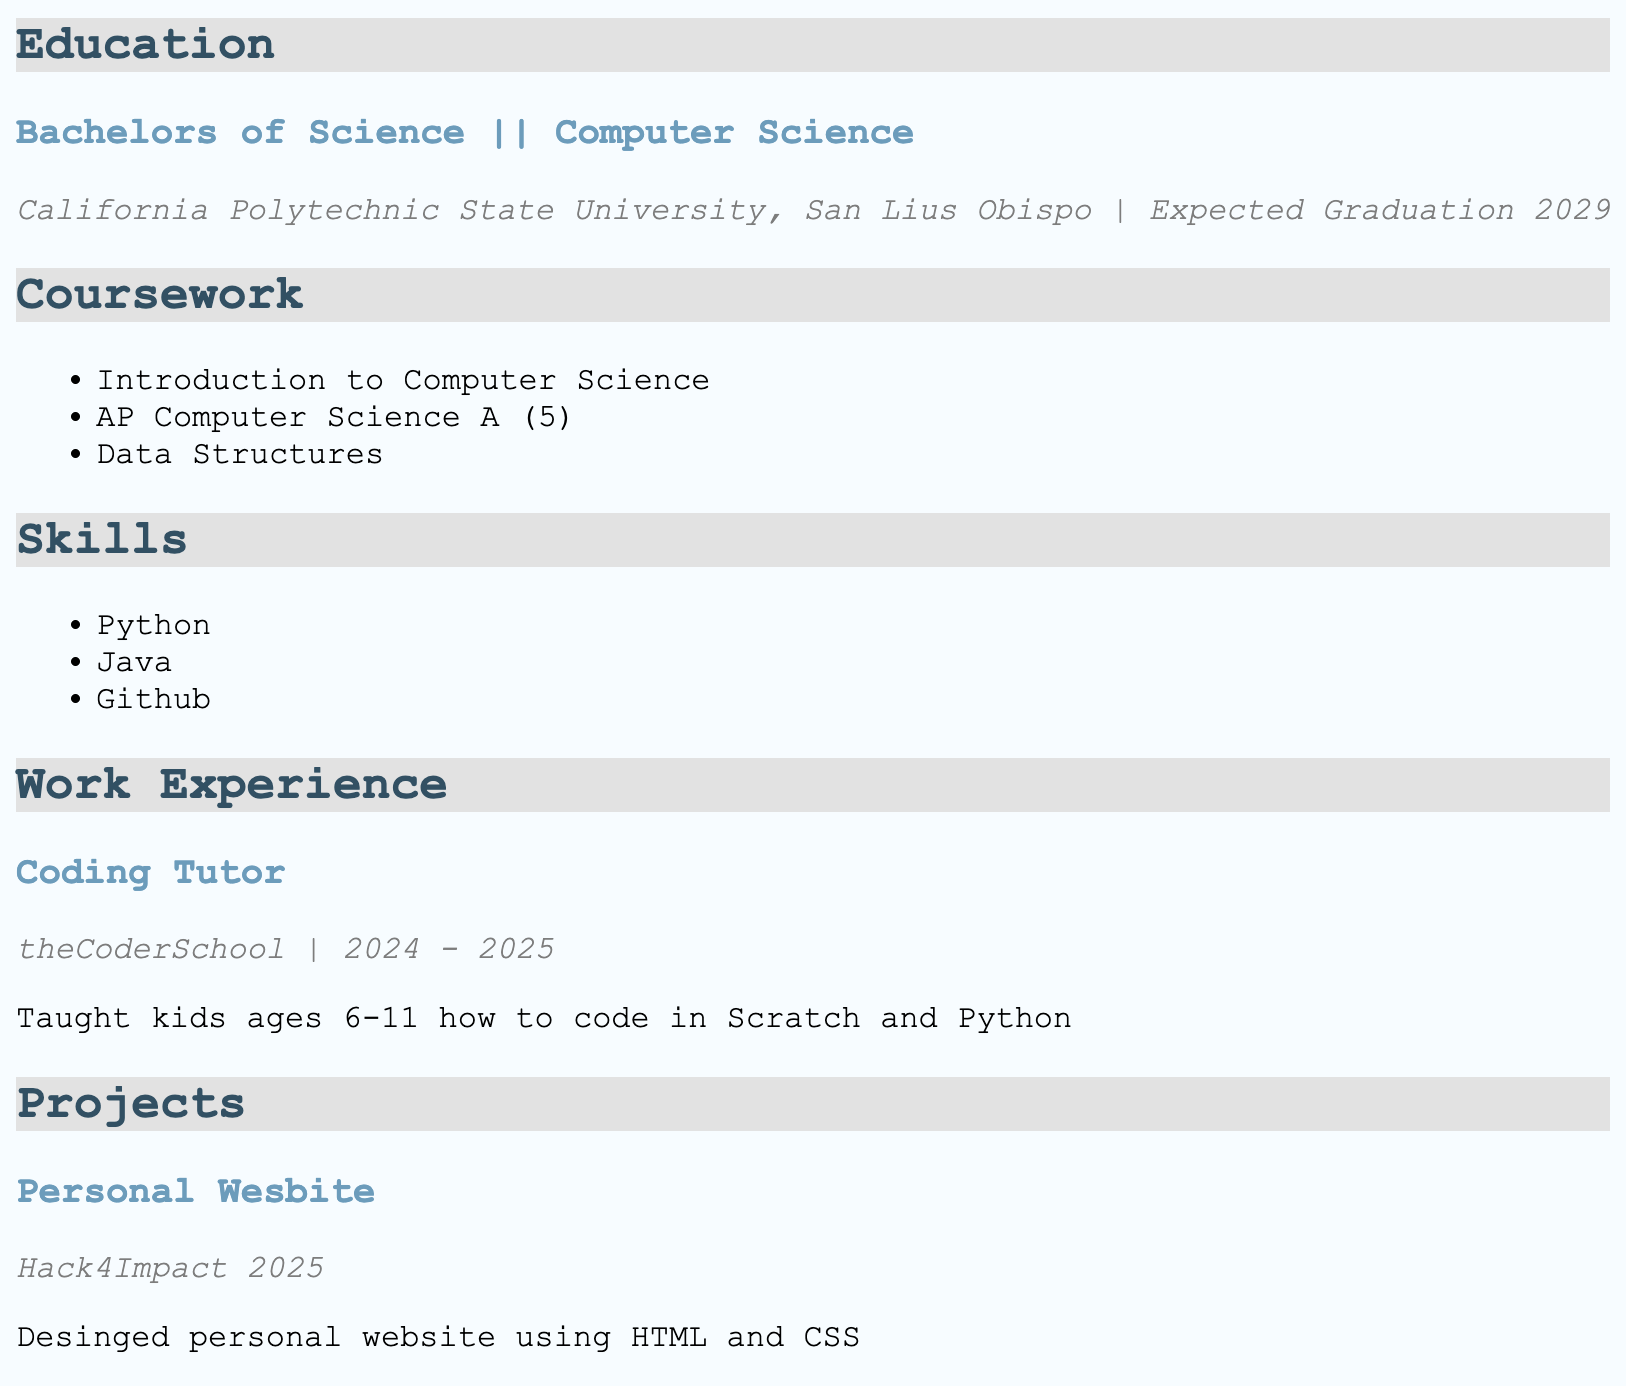Select the AP Computer Science A item

point(333,418)
